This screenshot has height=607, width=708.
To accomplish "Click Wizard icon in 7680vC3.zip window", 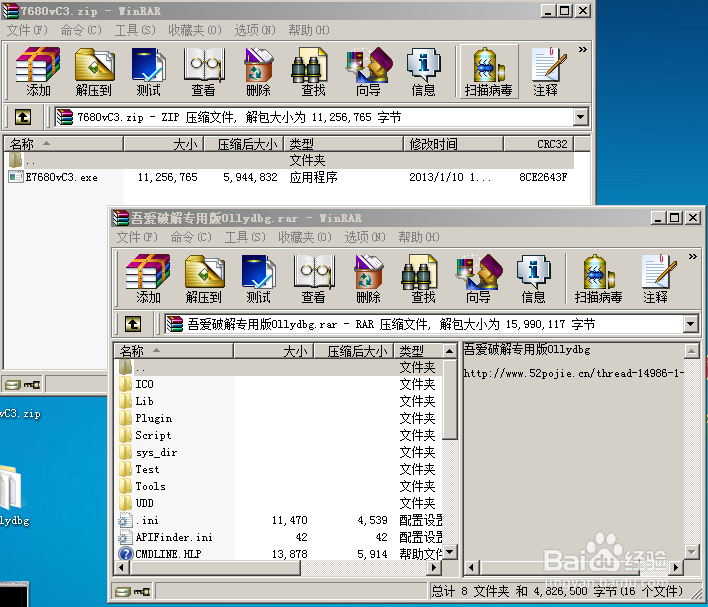I will click(x=368, y=72).
